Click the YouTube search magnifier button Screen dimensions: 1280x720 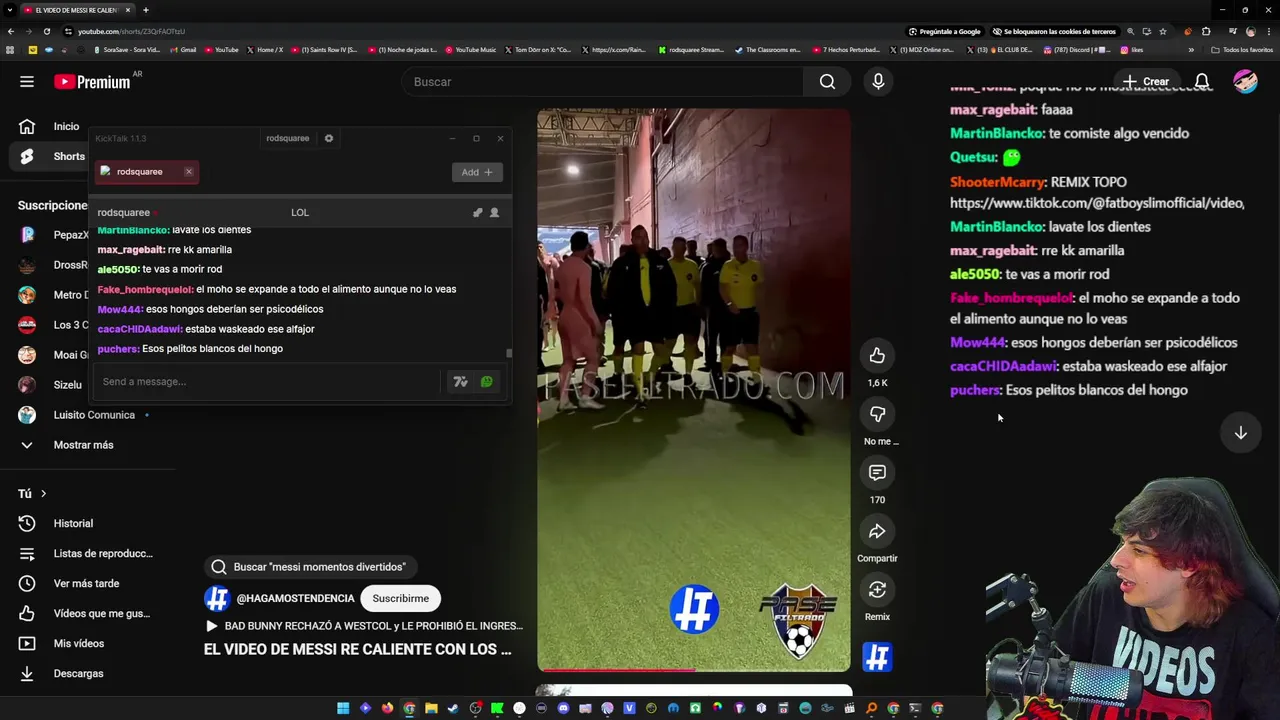point(827,82)
